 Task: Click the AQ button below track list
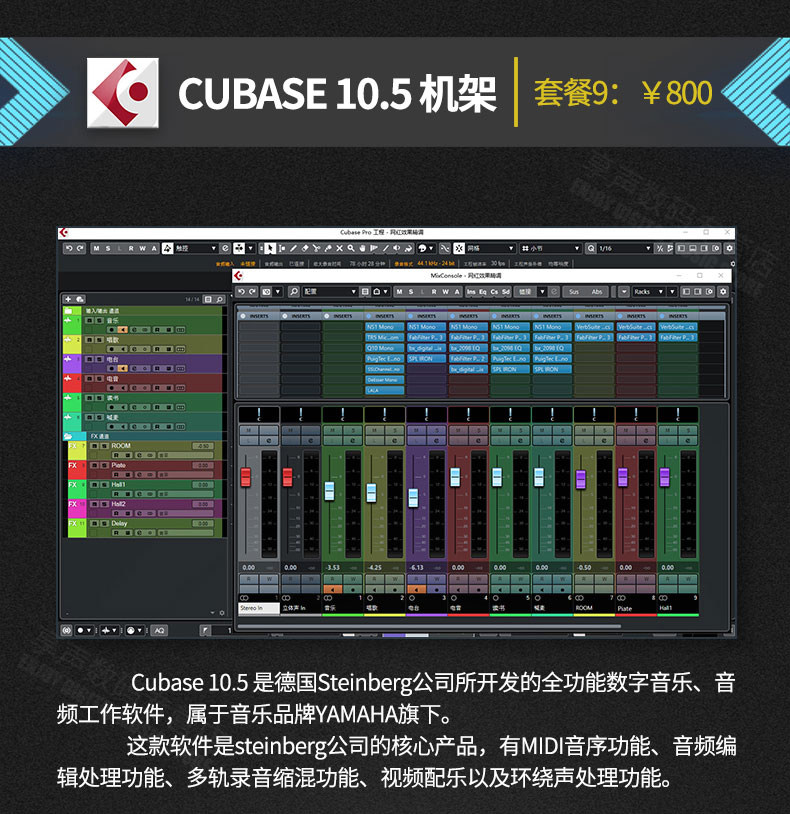coord(159,630)
